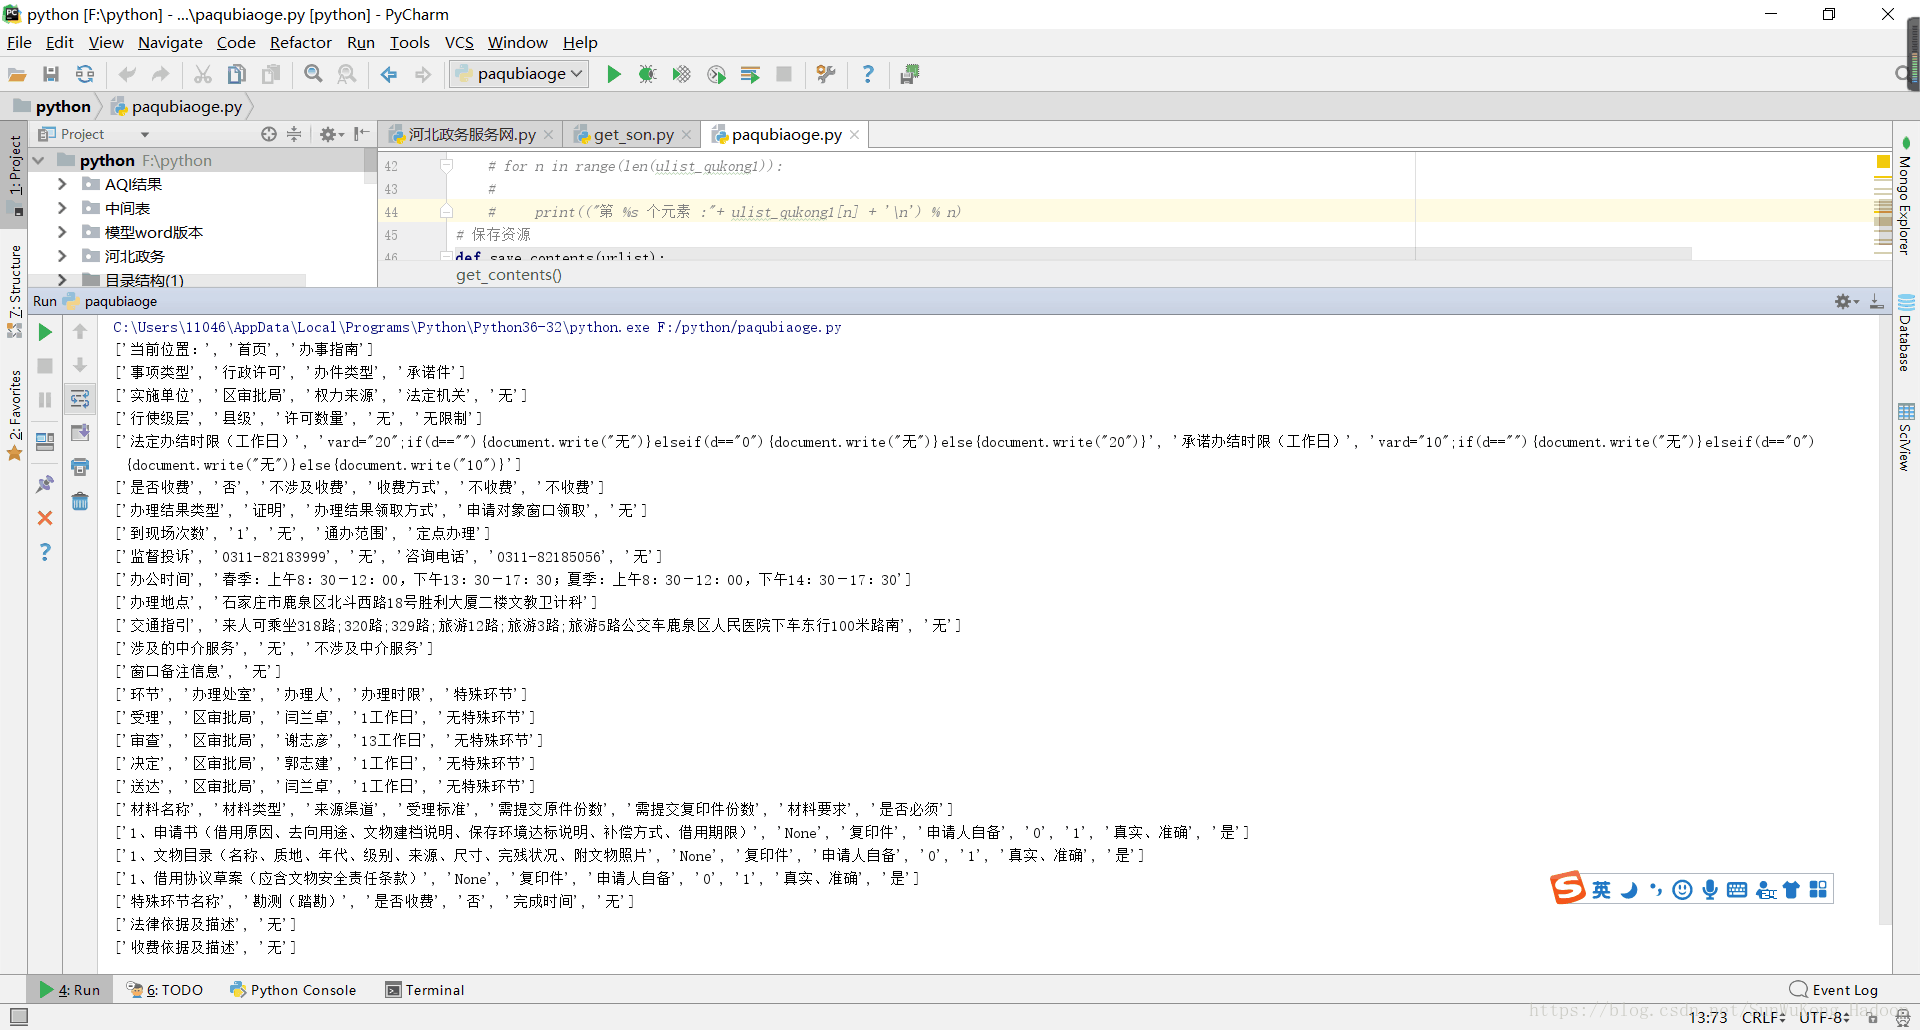Close the Run tab with red X
Viewport: 1920px width, 1030px height.
tap(45, 518)
